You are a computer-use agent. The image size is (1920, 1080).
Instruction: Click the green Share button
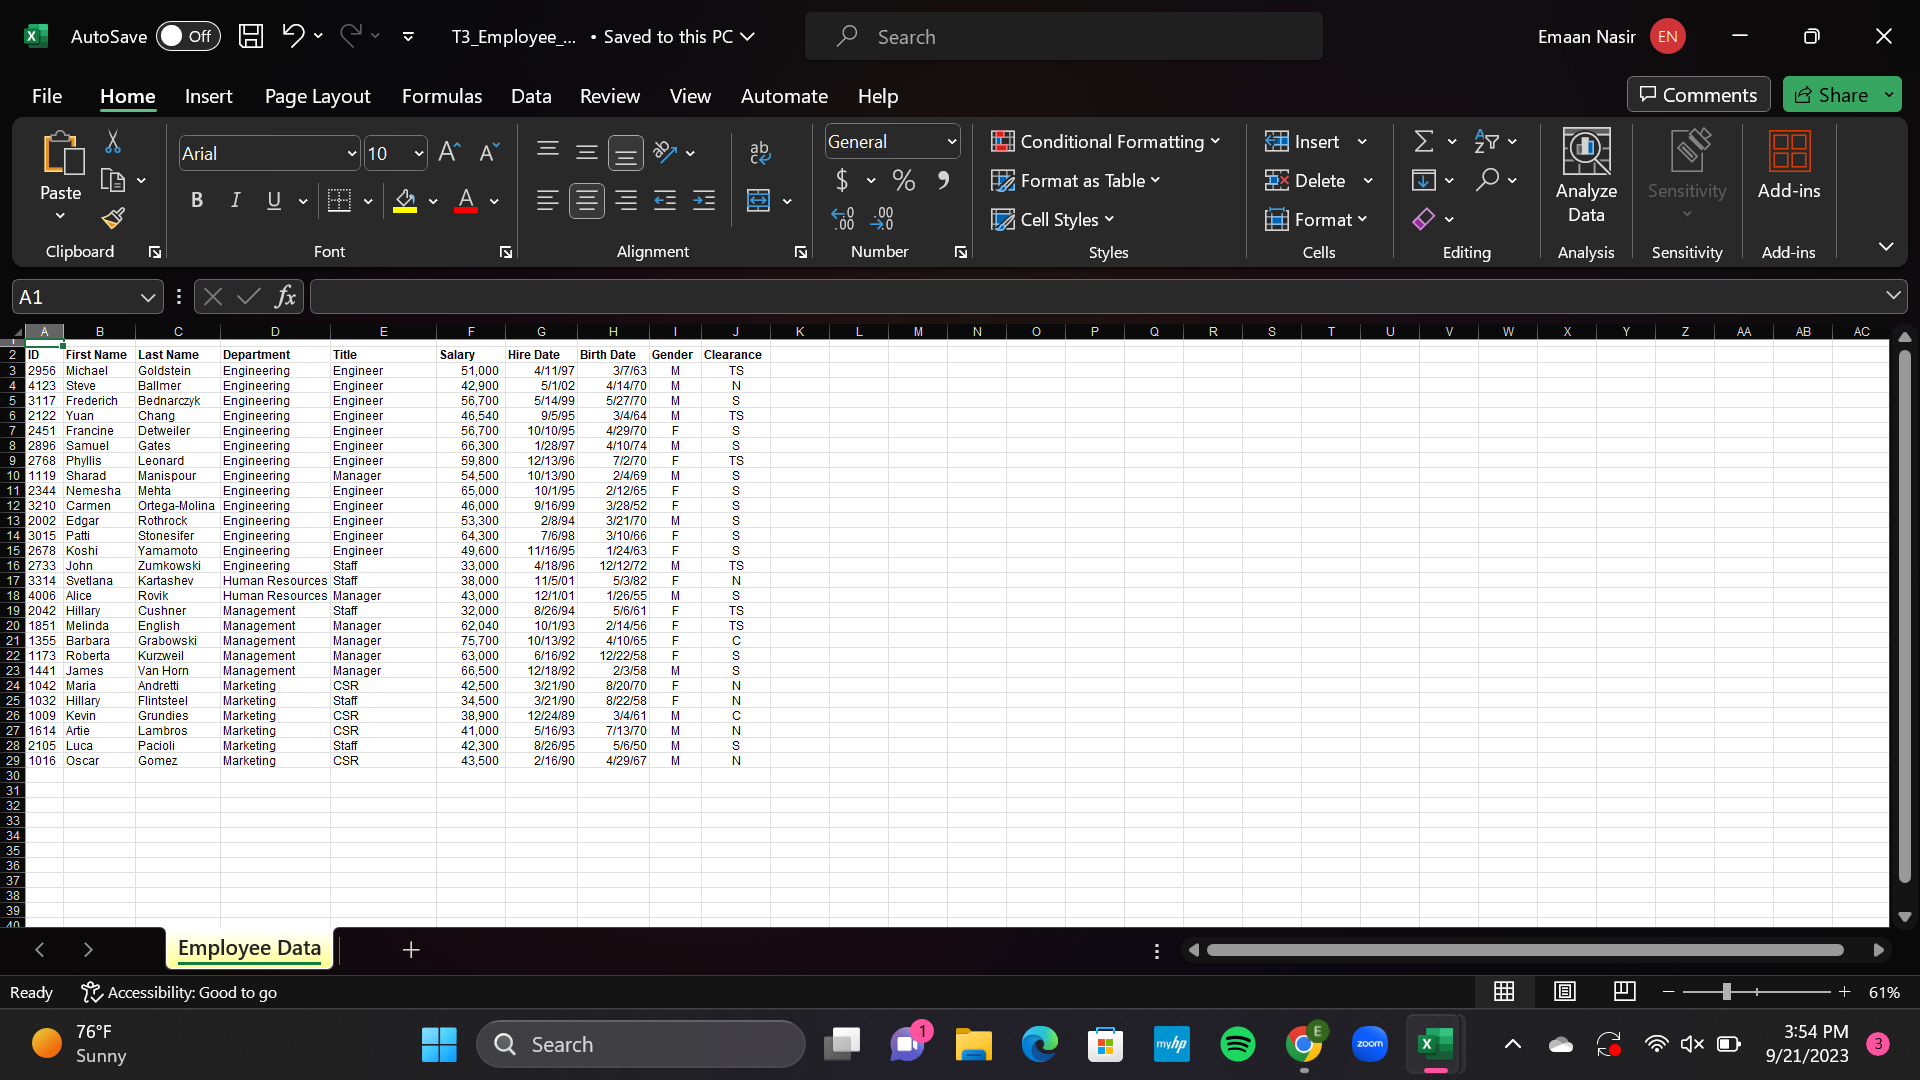(1831, 95)
